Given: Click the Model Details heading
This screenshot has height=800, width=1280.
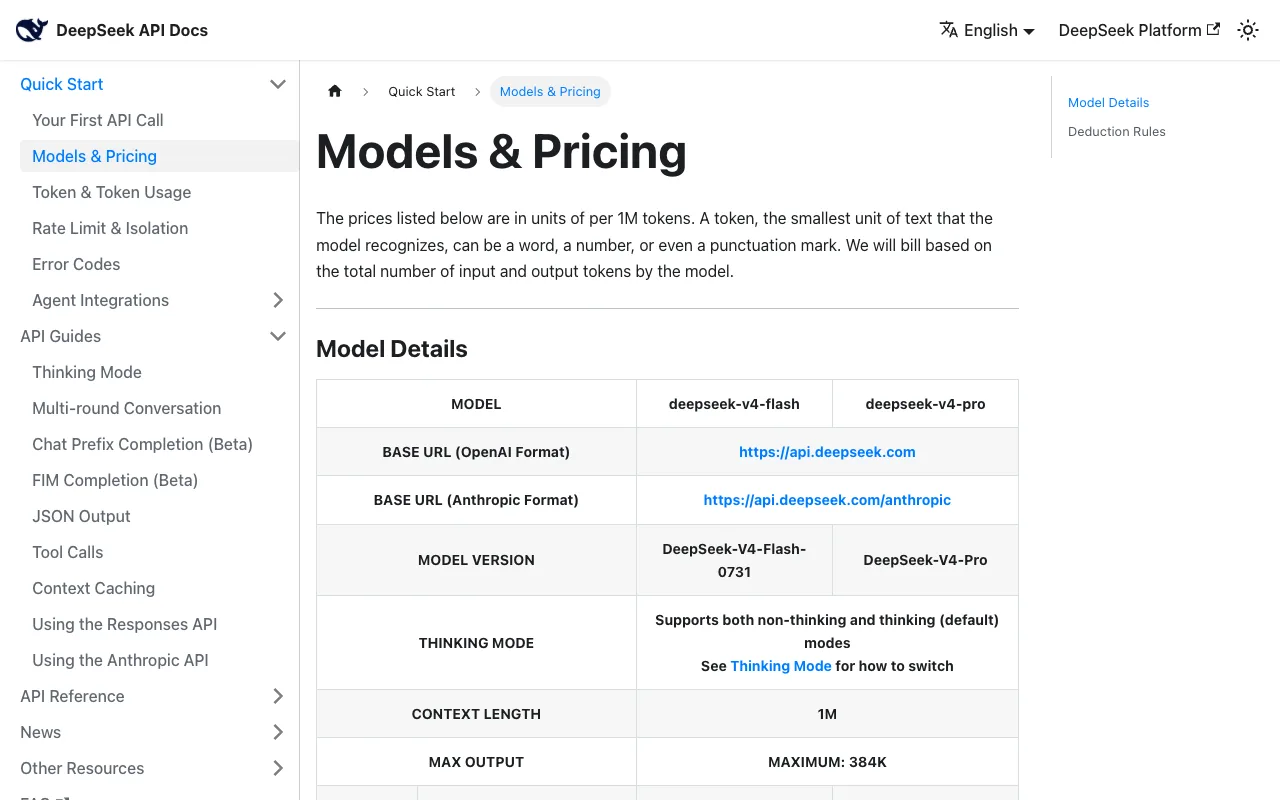Looking at the screenshot, I should 392,349.
